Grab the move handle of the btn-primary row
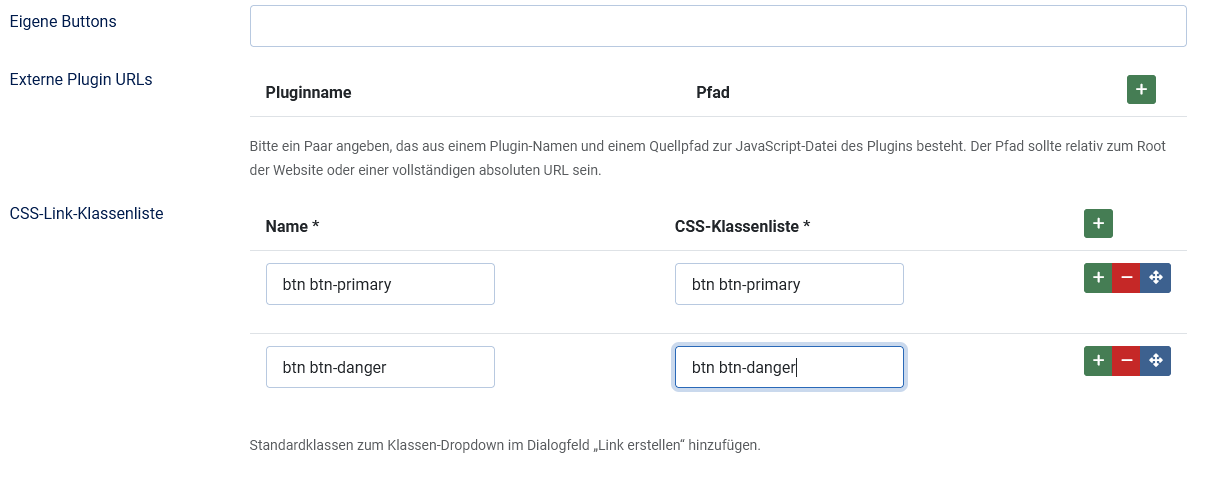 [1156, 278]
